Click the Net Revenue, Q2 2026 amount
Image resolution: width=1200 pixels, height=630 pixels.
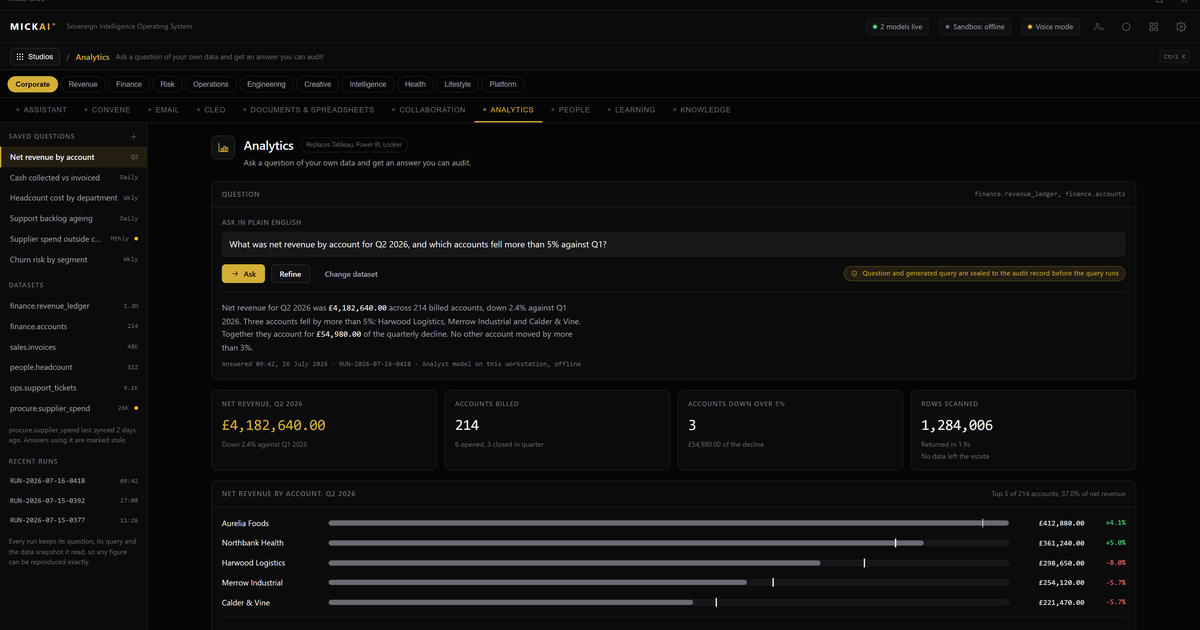pyautogui.click(x=274, y=425)
